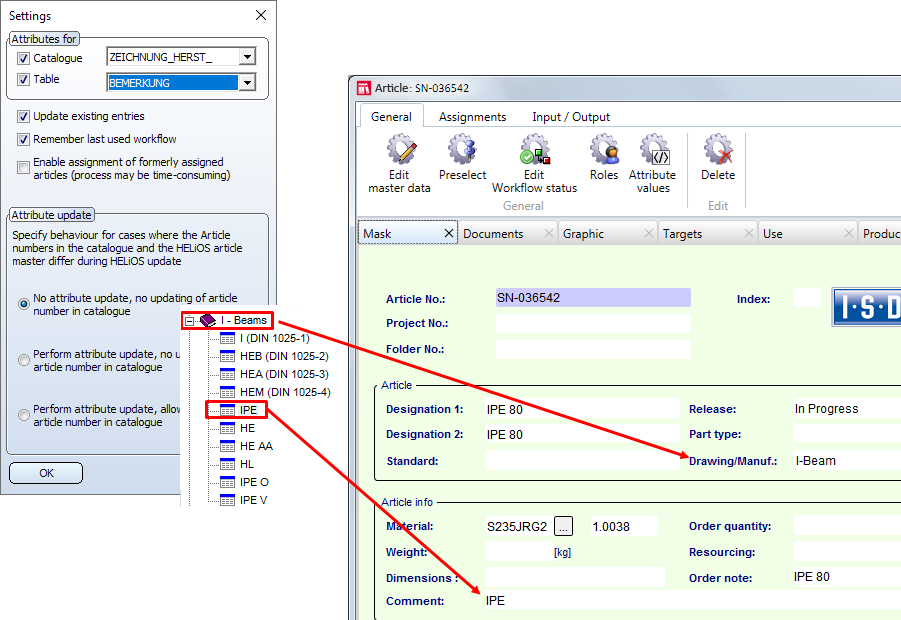
Task: Open the Roles tool
Action: pyautogui.click(x=604, y=149)
